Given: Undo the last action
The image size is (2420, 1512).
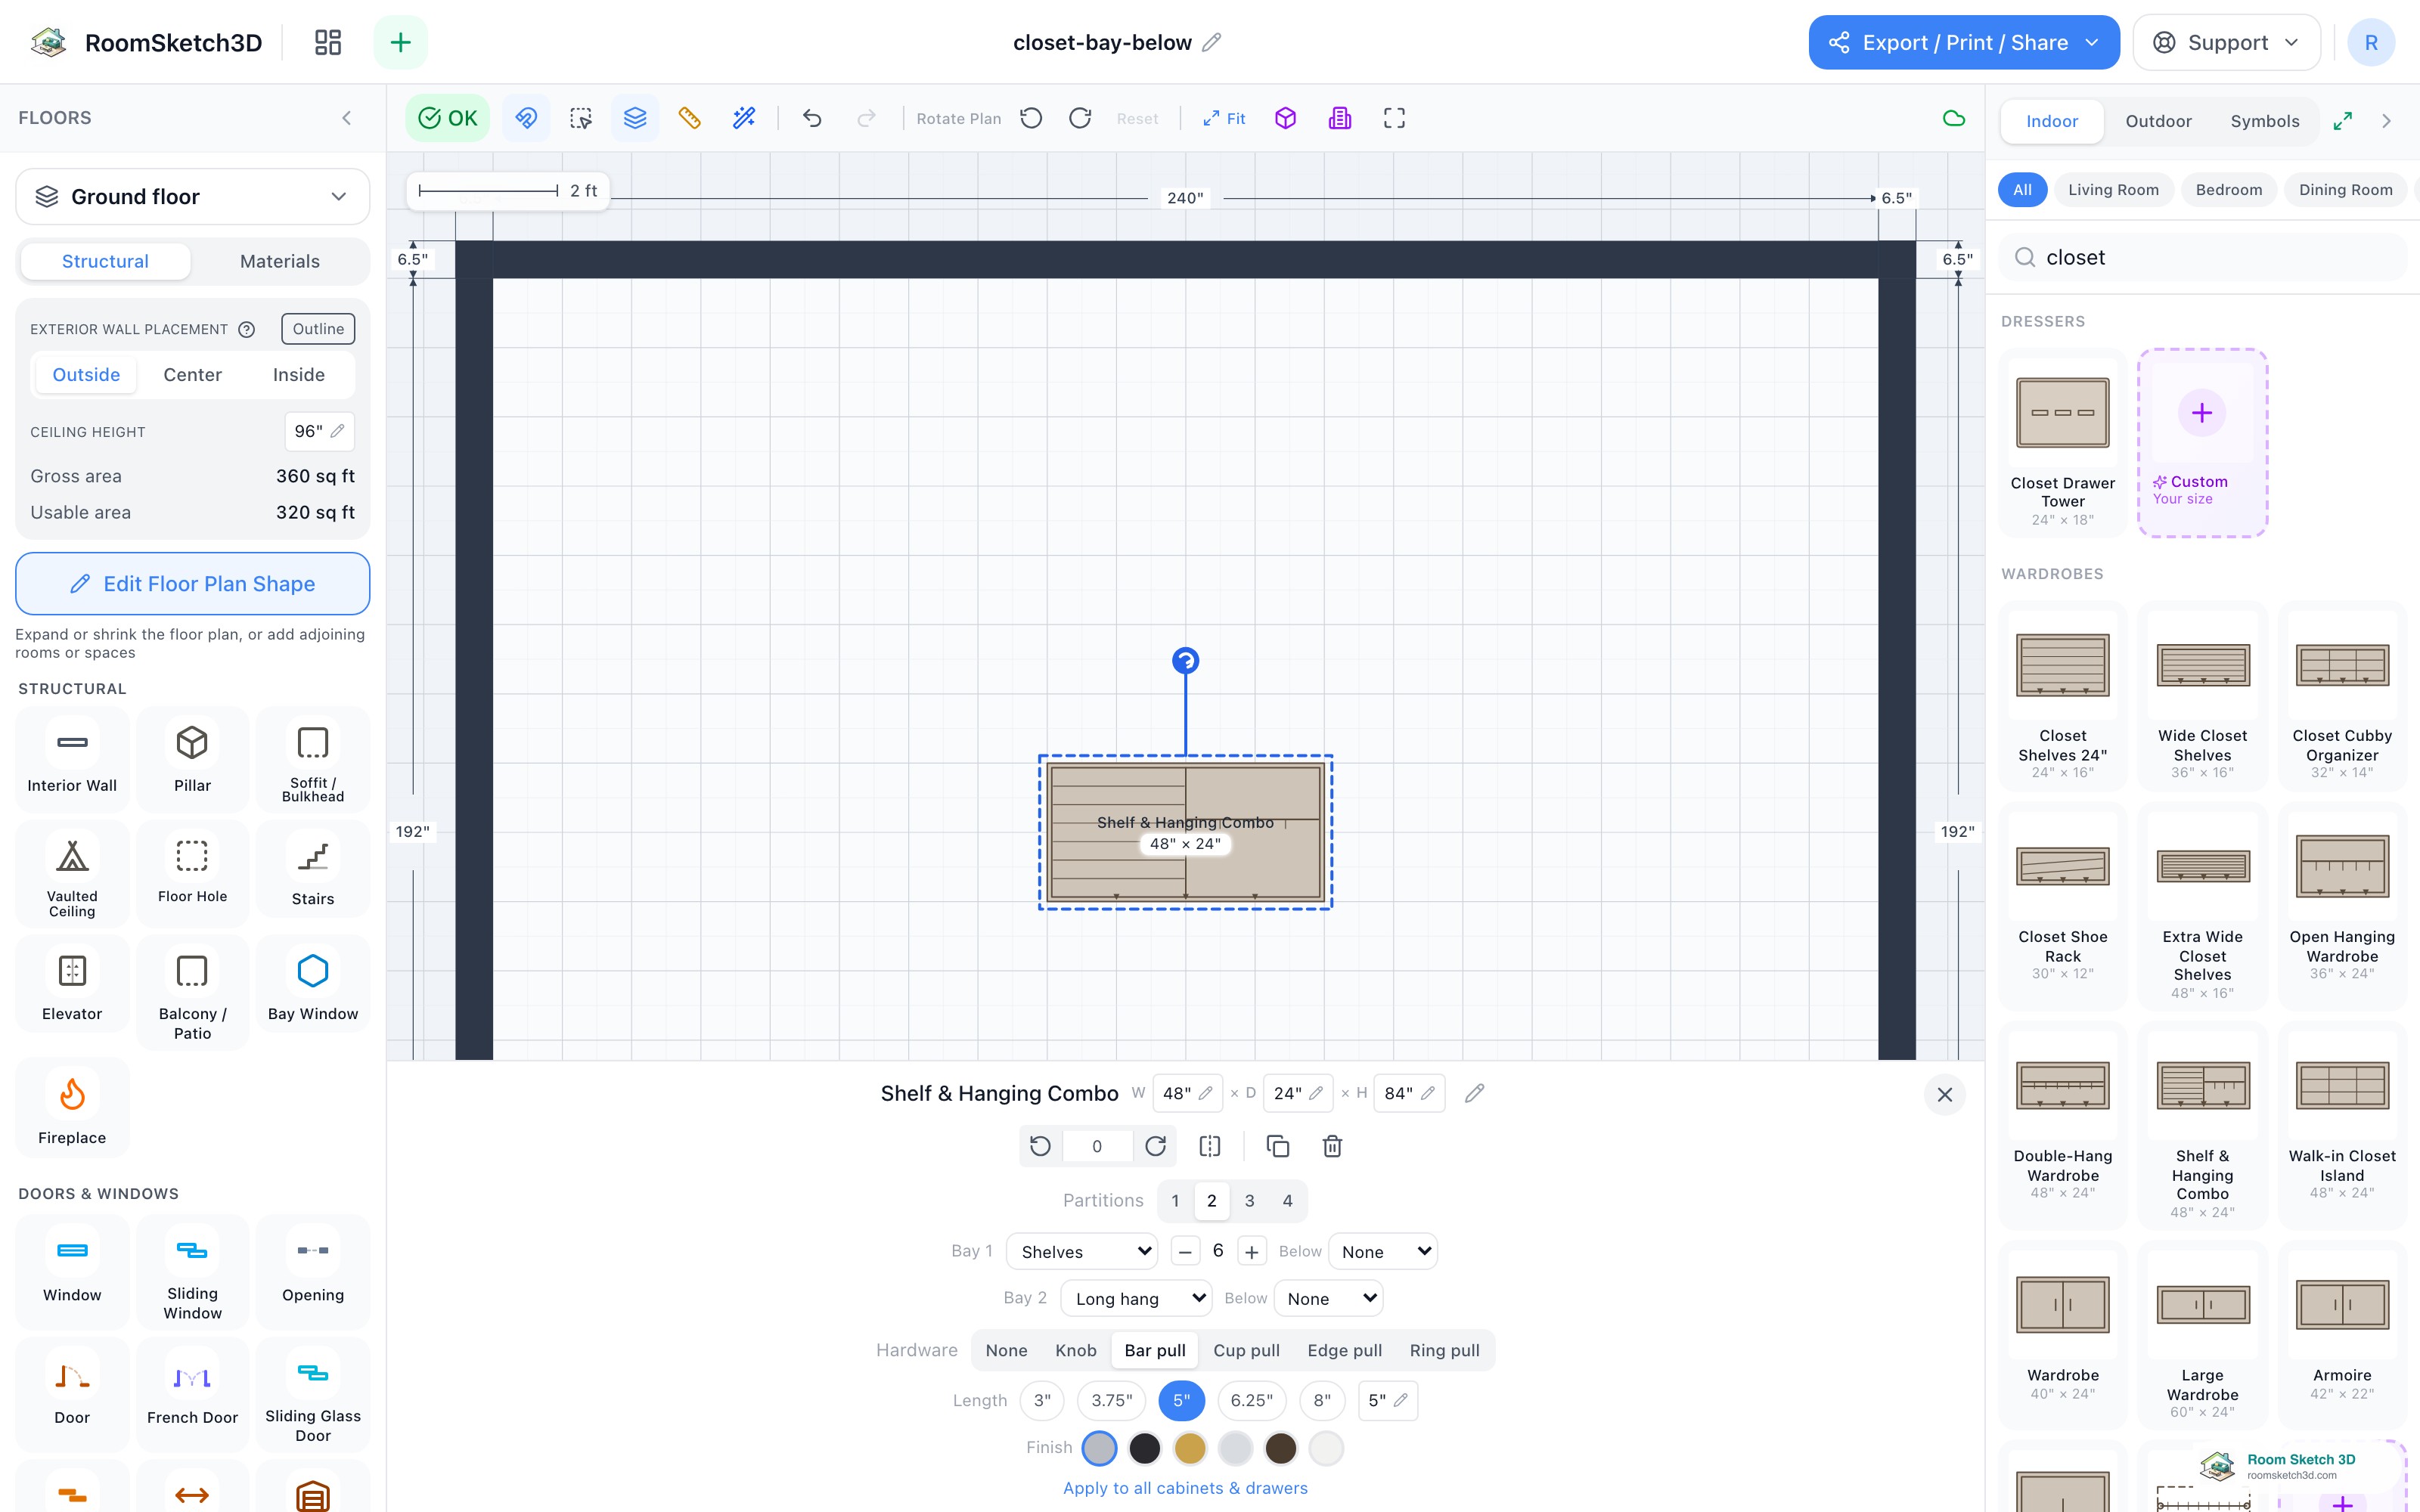Looking at the screenshot, I should pos(812,118).
